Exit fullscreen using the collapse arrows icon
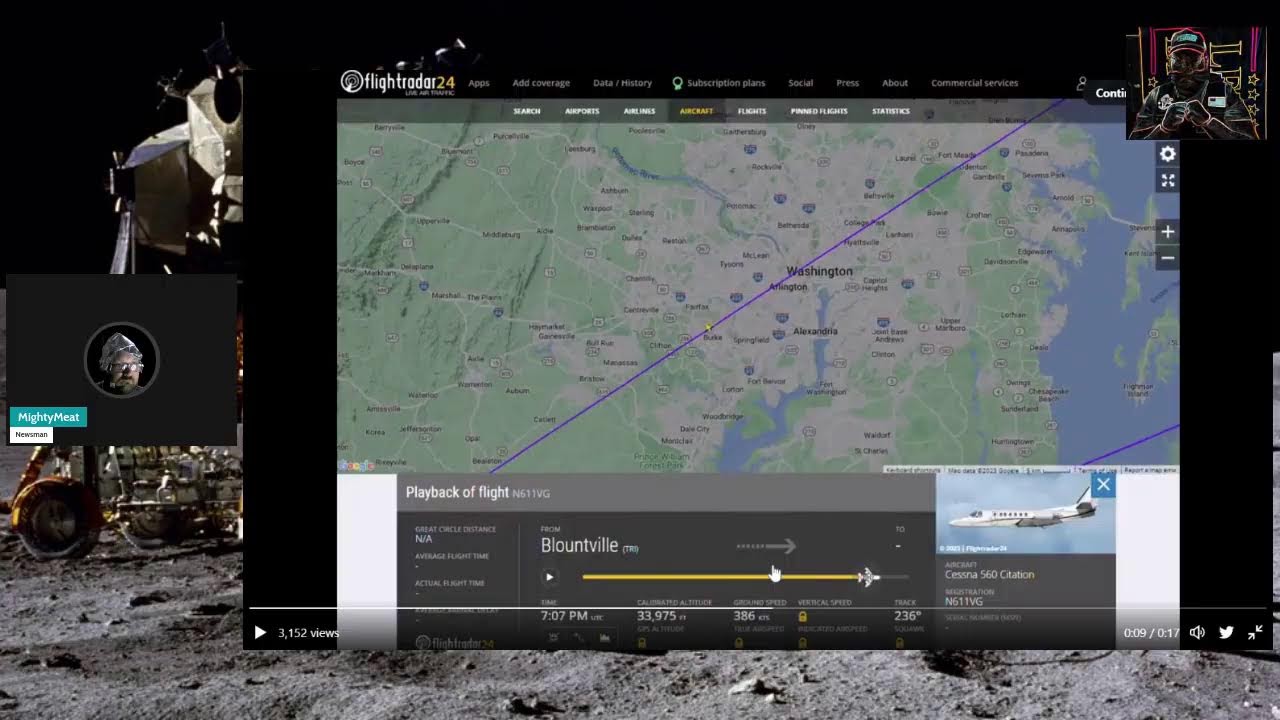Viewport: 1280px width, 720px height. [x=1255, y=632]
